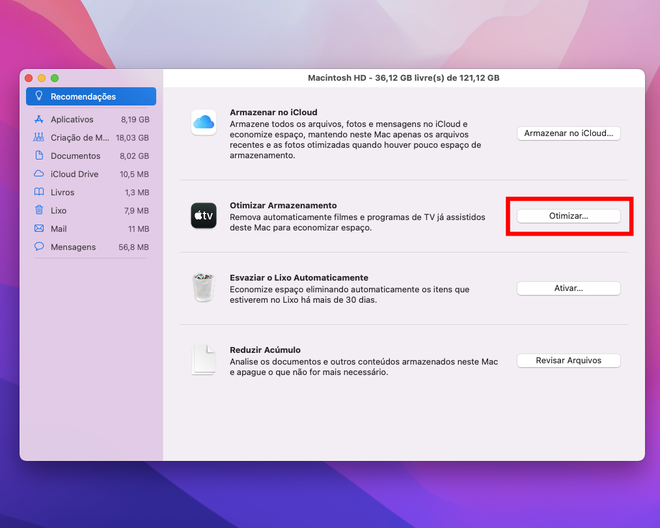The height and width of the screenshot is (528, 660).
Task: Click the Reduzir Acúmulo heading
Action: click(x=265, y=350)
